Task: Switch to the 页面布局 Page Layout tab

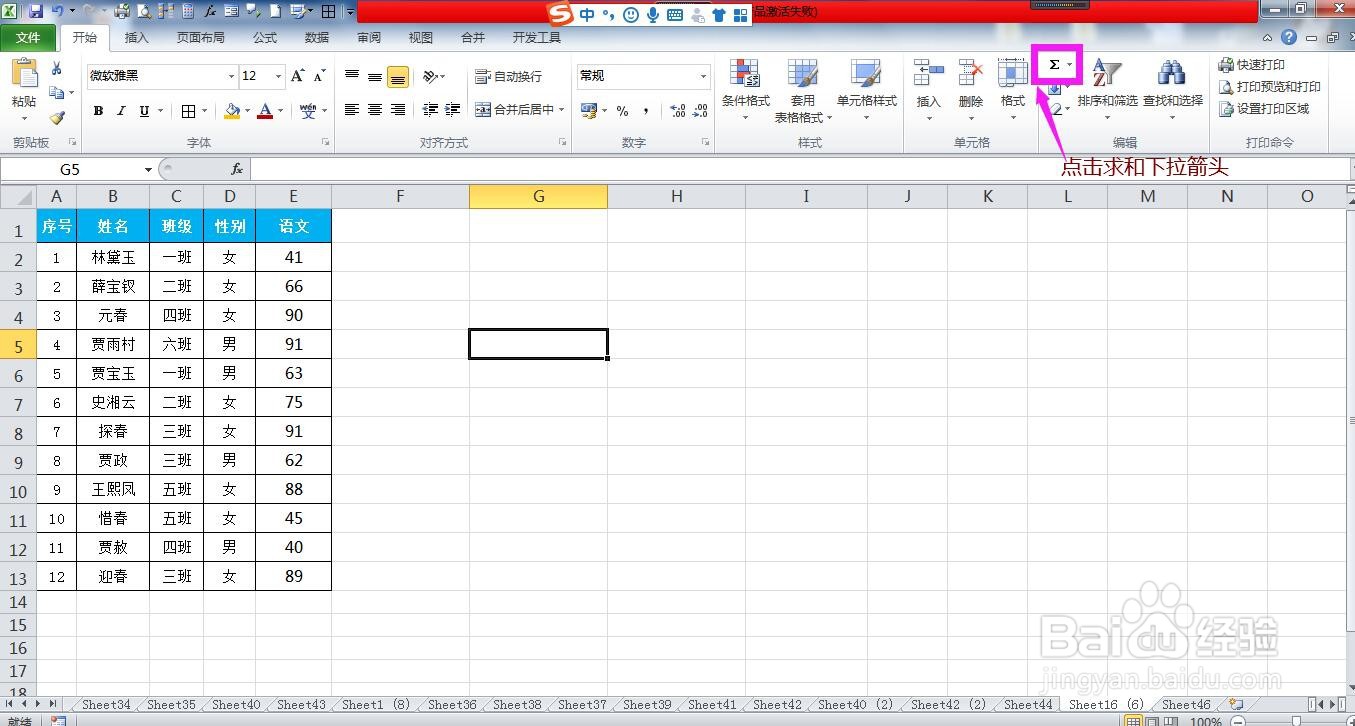Action: tap(200, 38)
